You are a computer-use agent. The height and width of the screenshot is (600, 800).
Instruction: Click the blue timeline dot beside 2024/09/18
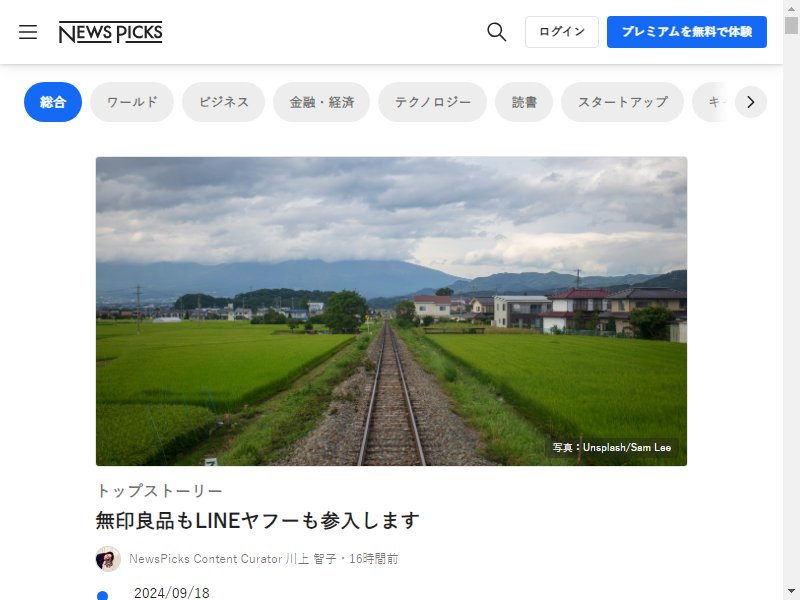tap(103, 595)
